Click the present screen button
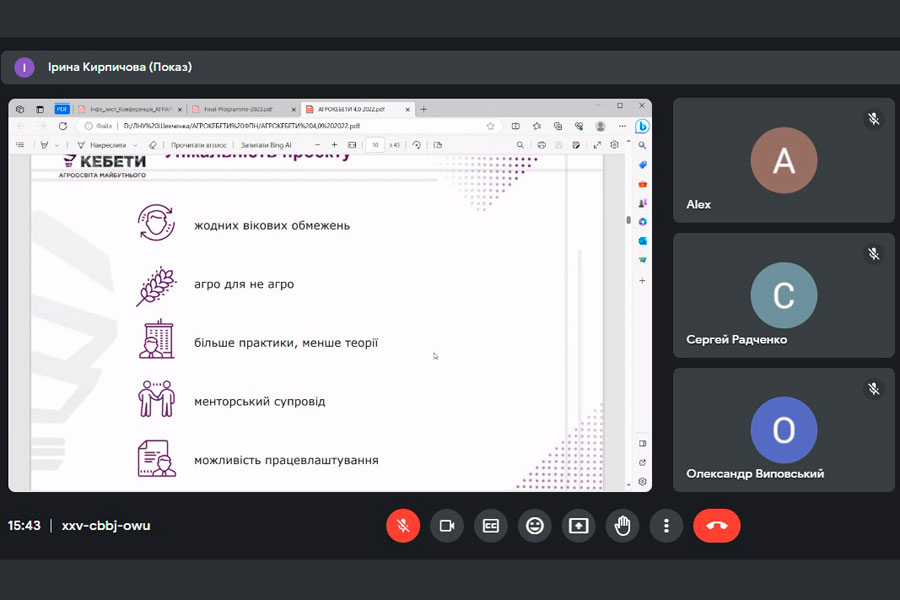This screenshot has width=900, height=600. pos(579,525)
